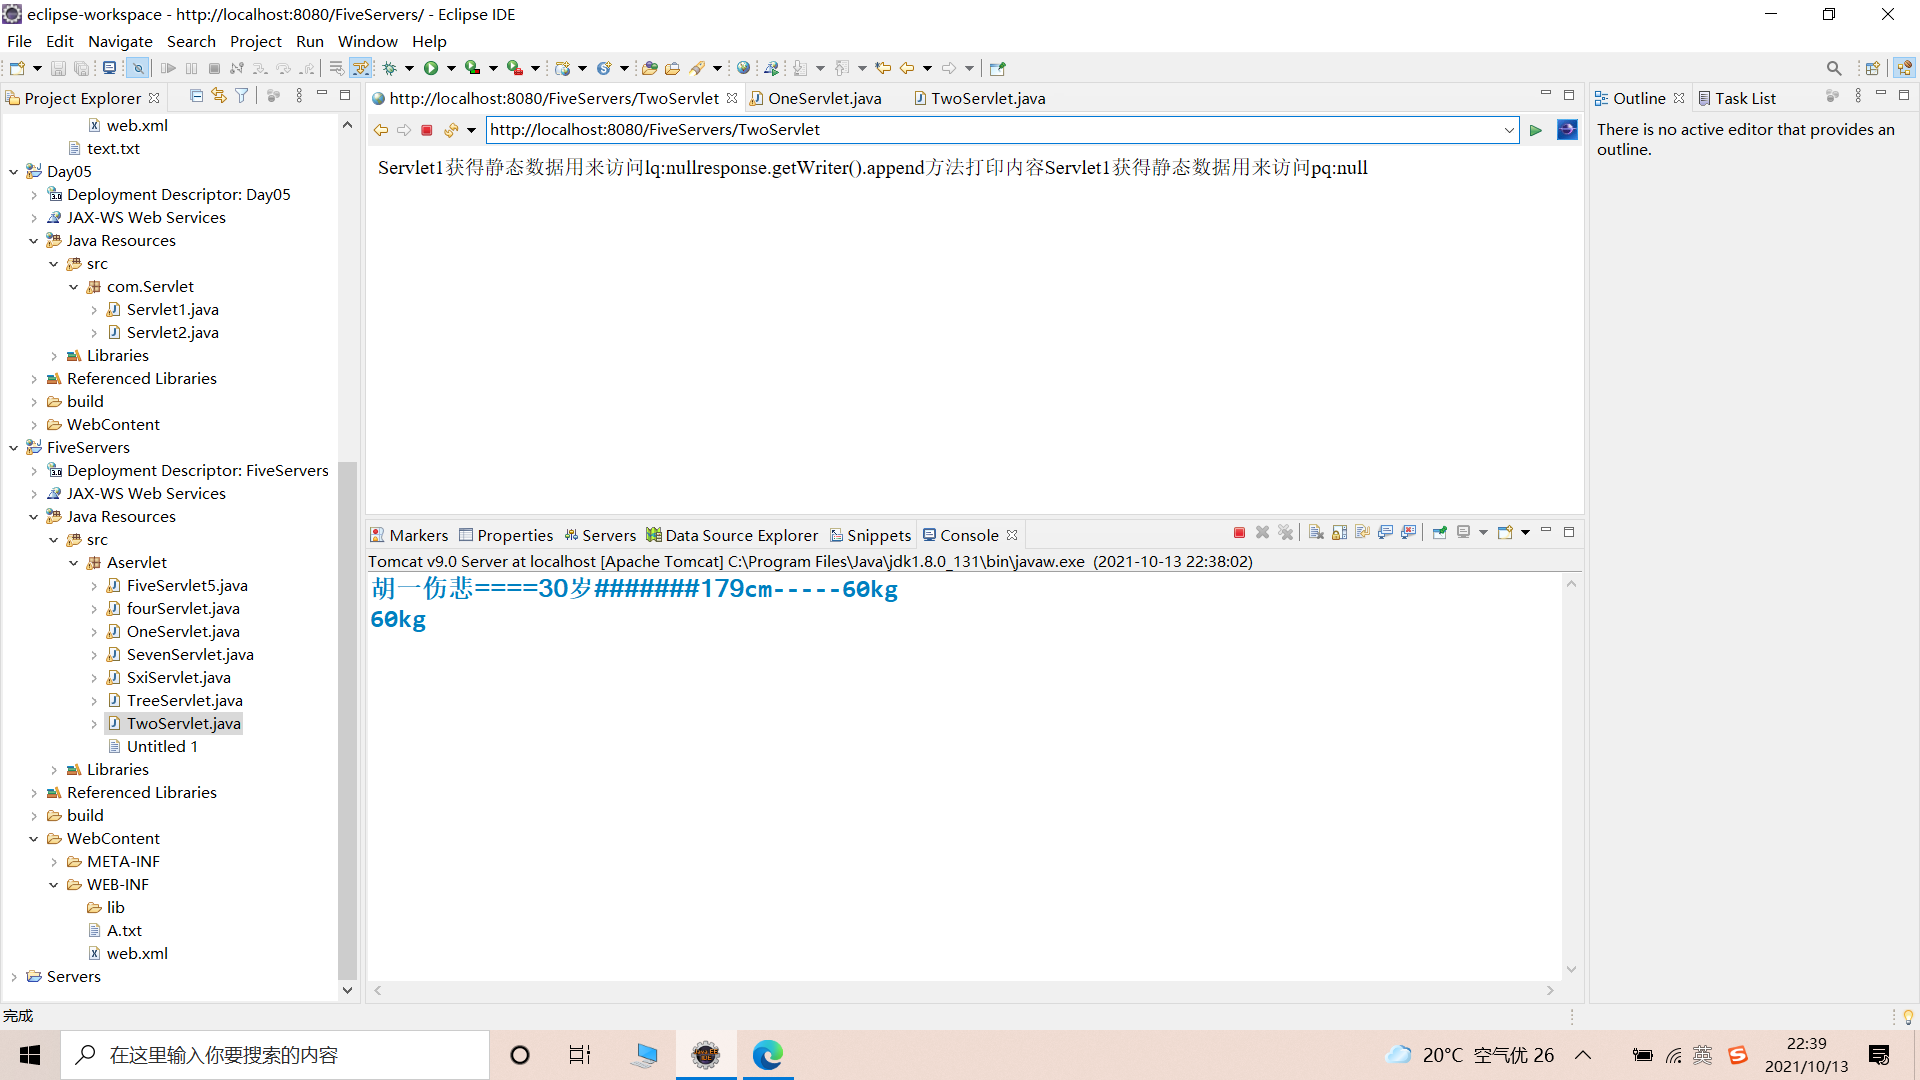Switch to OneServlet.java editor tab
Viewport: 1920px width, 1080px height.
(x=824, y=98)
